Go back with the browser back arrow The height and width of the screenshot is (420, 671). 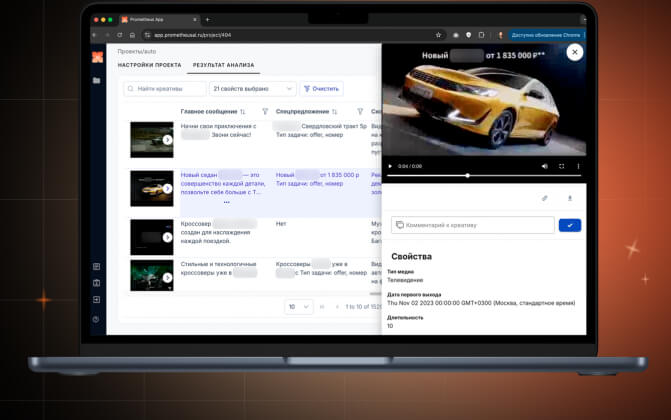[95, 35]
